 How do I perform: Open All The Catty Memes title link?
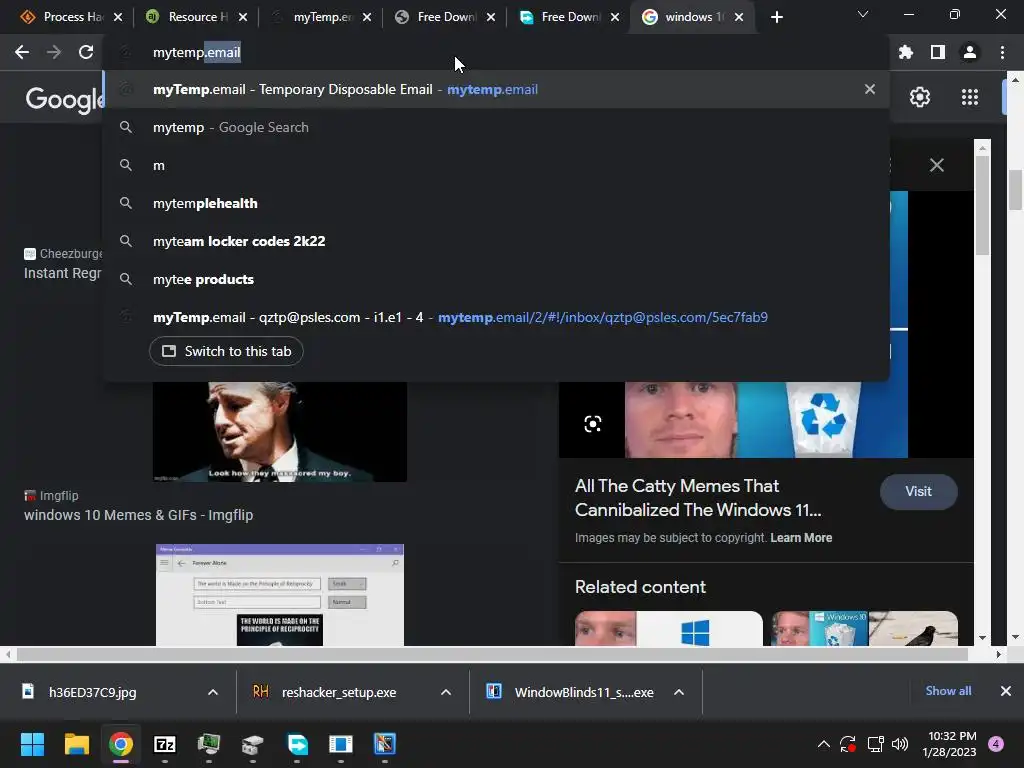(x=698, y=498)
